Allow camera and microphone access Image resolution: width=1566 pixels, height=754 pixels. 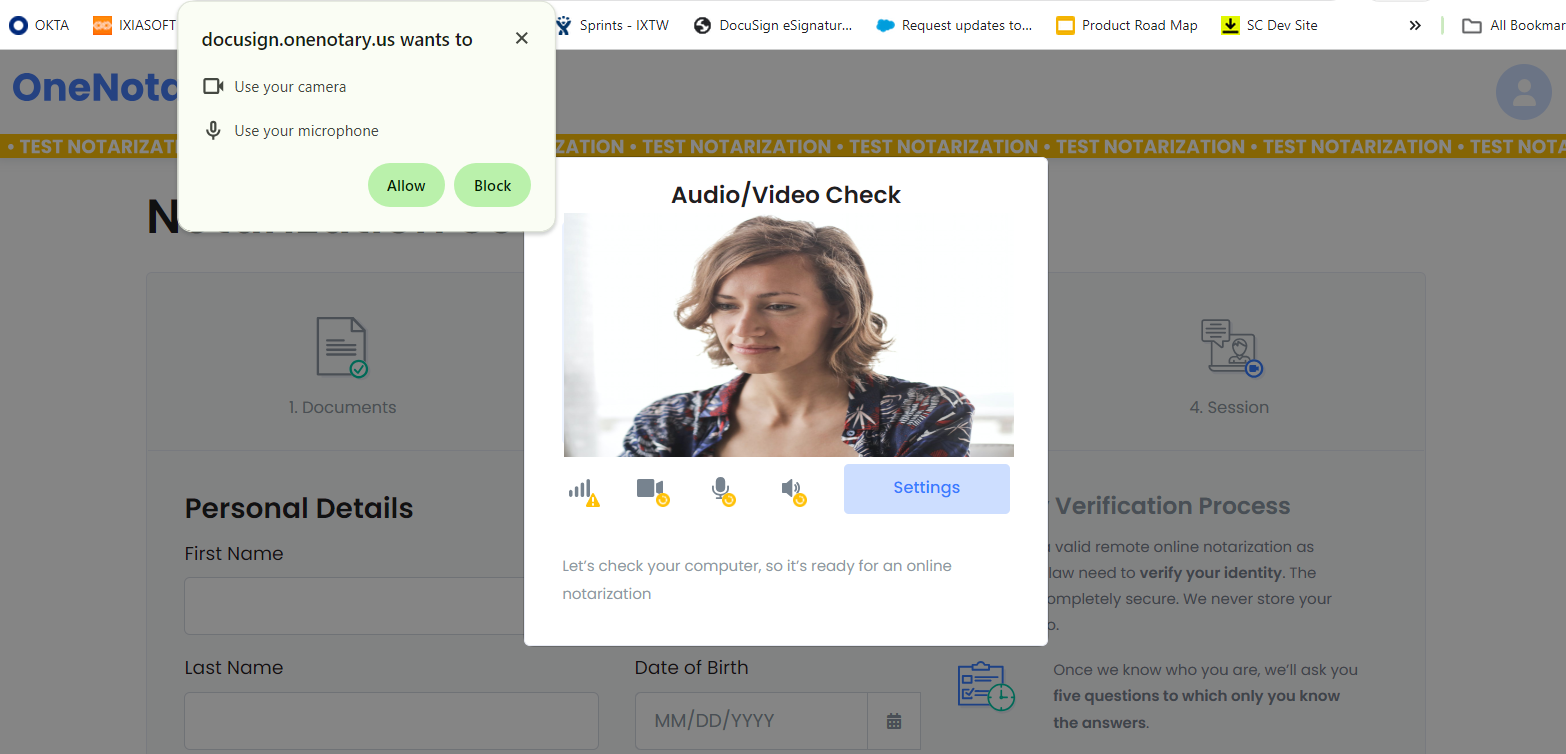406,185
